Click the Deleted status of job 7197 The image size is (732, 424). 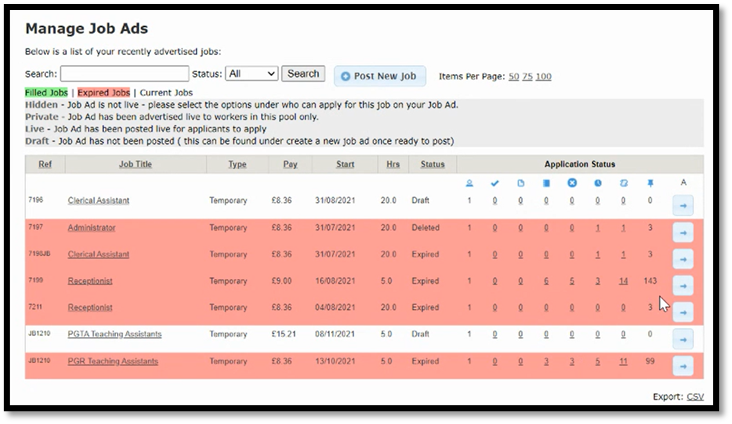(425, 227)
